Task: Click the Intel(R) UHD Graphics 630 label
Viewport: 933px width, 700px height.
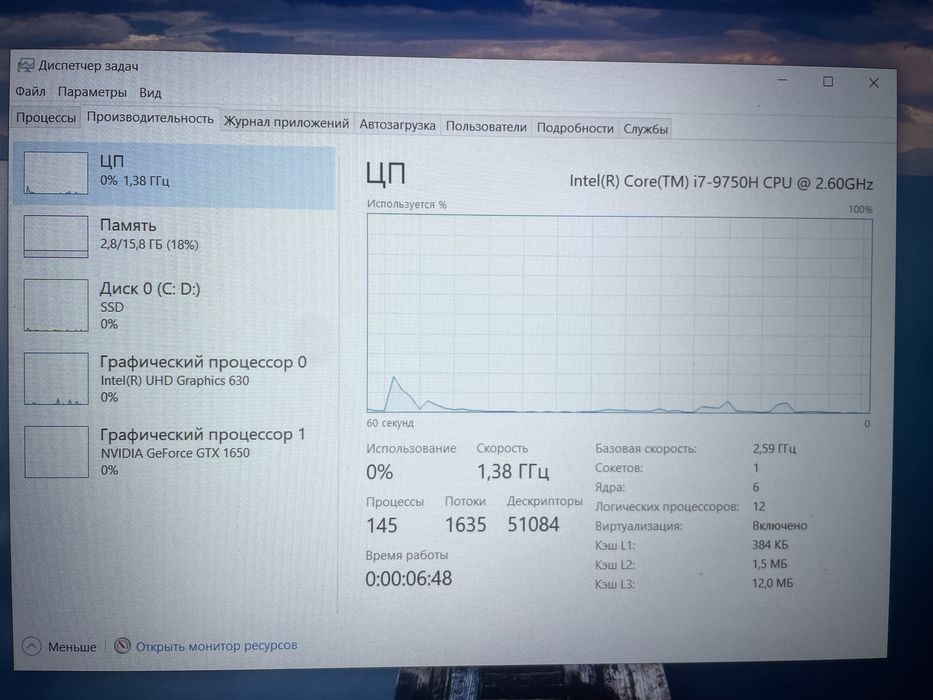Action: pos(175,380)
